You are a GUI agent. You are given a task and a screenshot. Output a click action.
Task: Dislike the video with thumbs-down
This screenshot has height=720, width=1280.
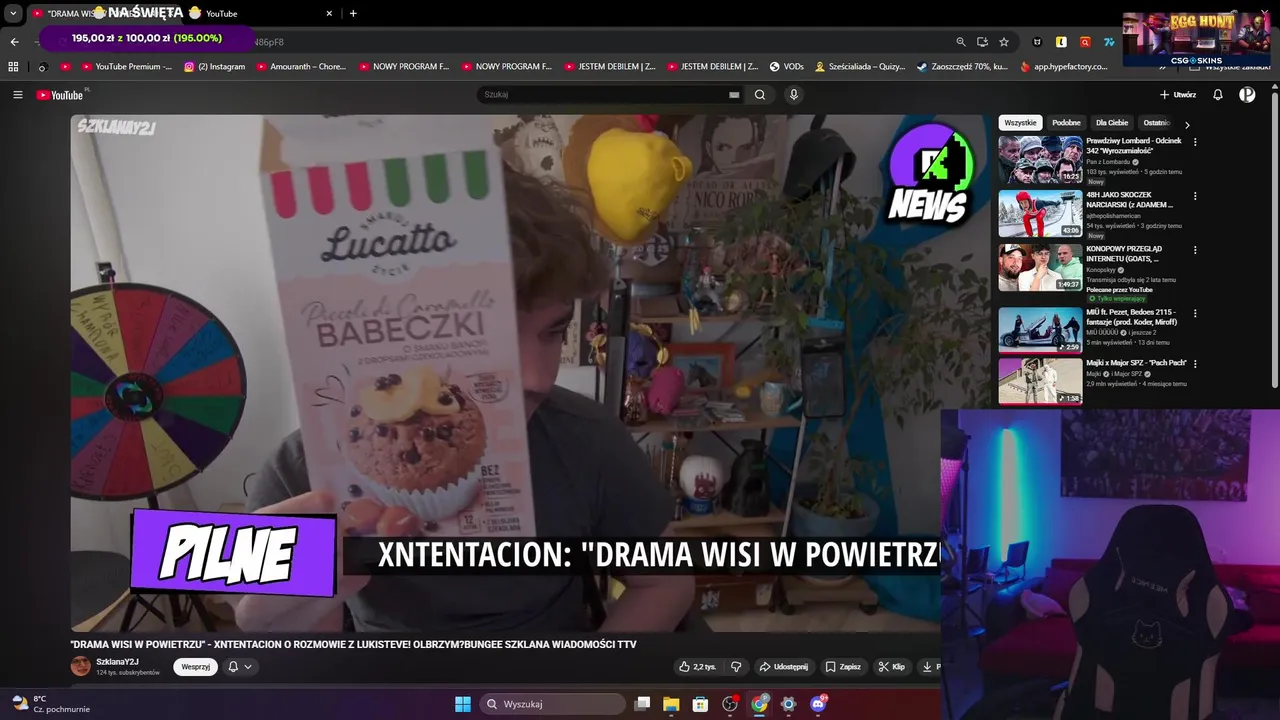pos(736,667)
